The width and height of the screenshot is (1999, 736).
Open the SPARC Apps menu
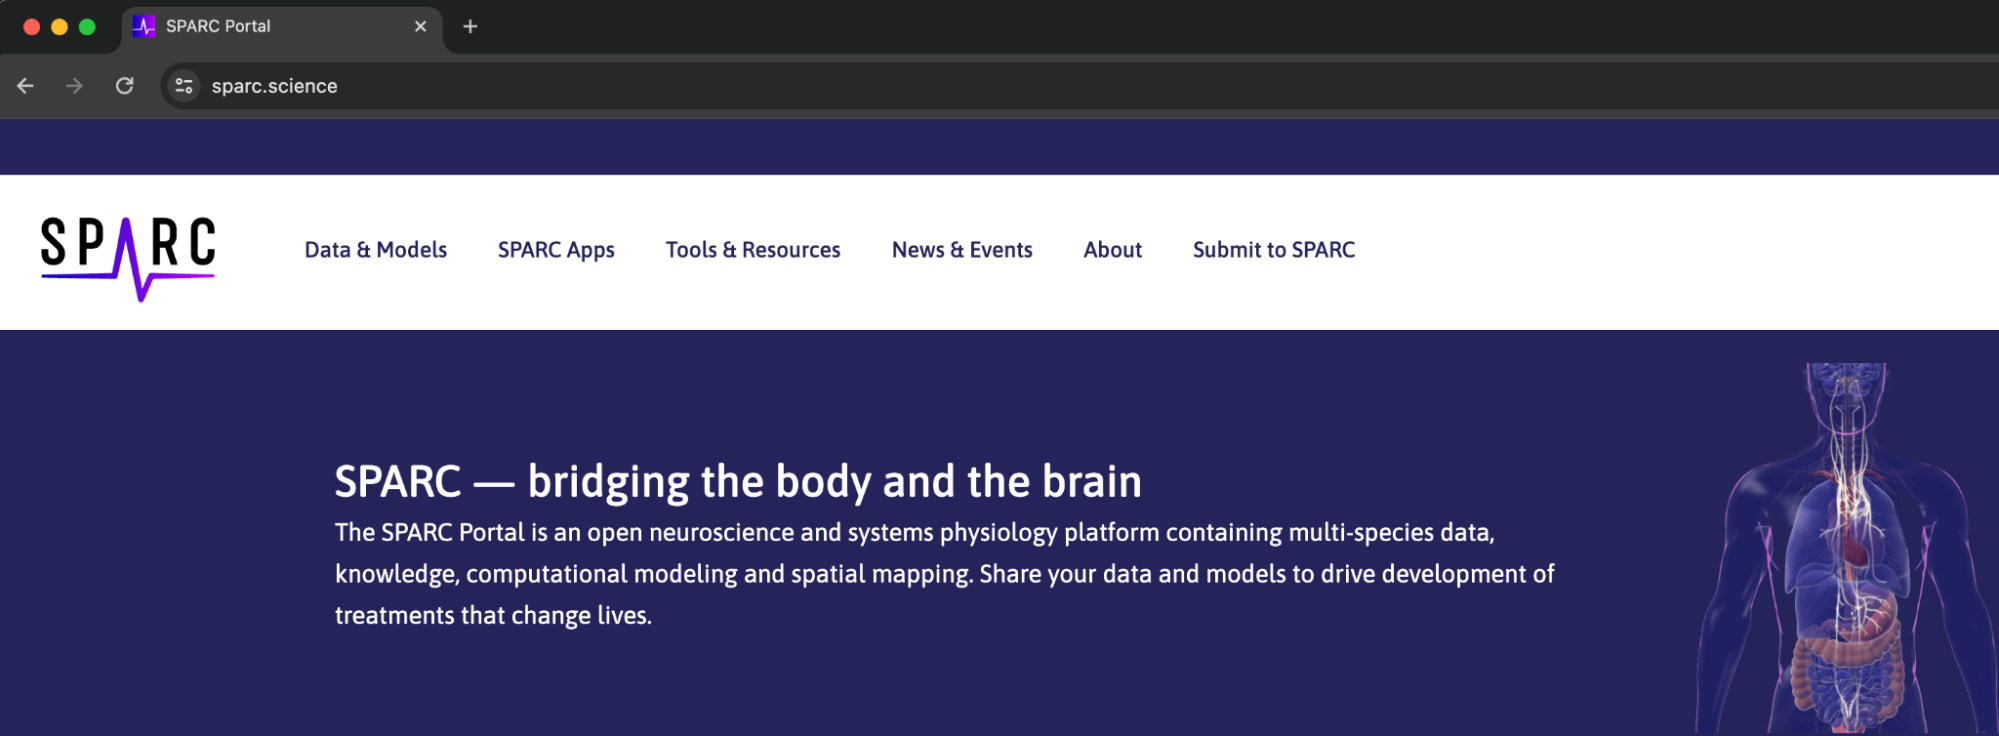click(x=556, y=250)
